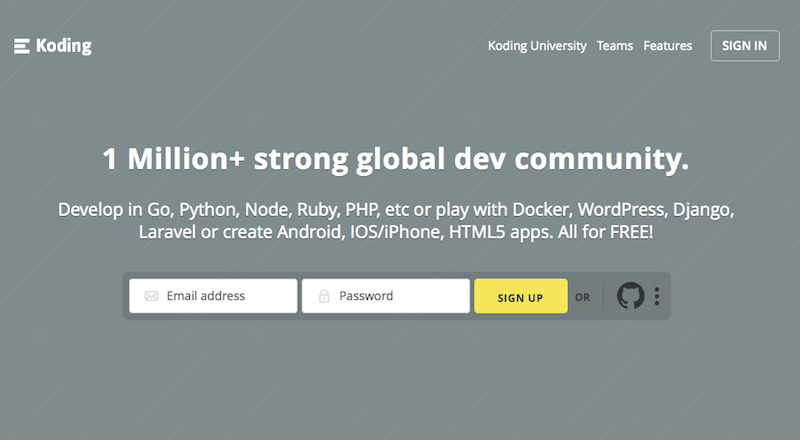Screen dimensions: 800x440
Task: Focus the Email address field
Action: coord(213,296)
